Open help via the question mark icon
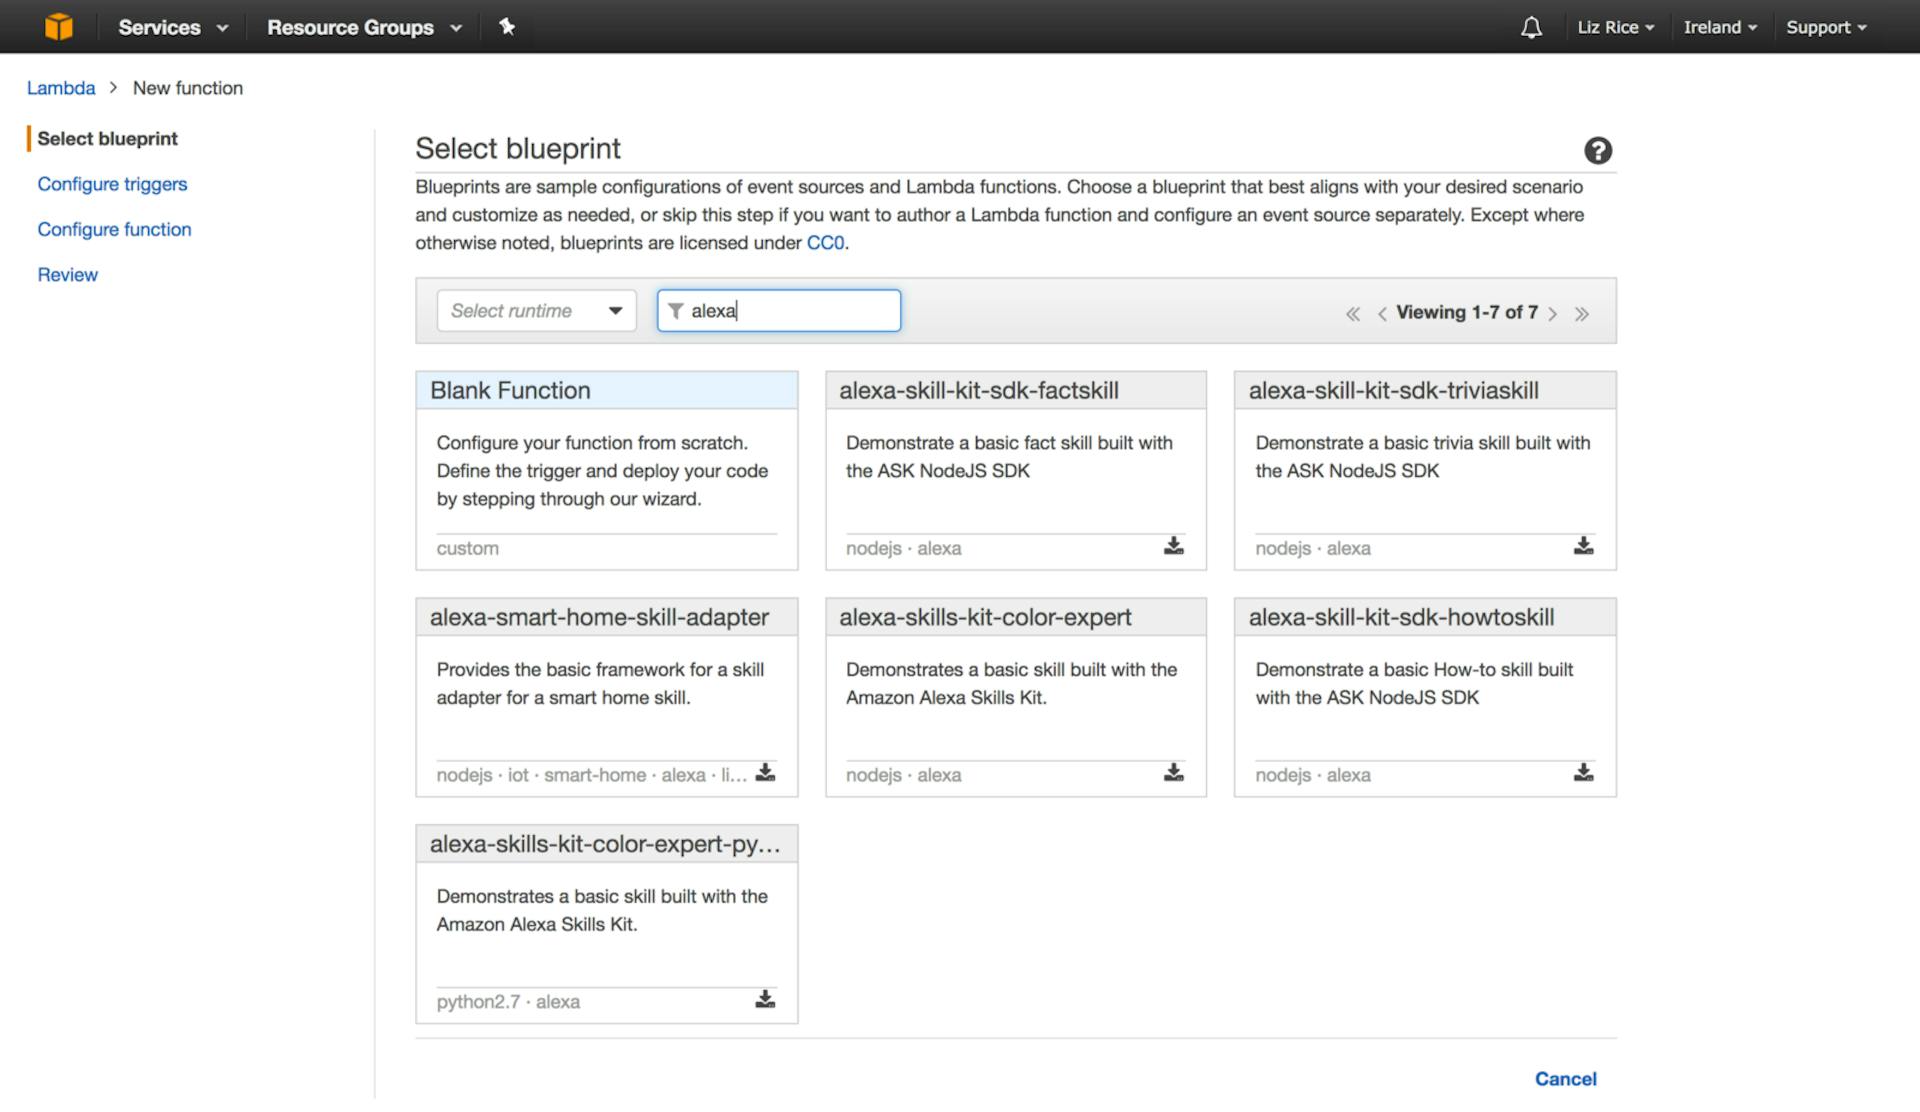The width and height of the screenshot is (1920, 1112). [1597, 150]
